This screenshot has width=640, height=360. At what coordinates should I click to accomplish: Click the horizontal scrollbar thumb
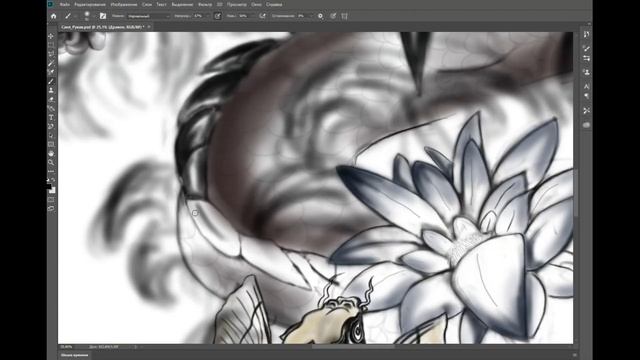pos(353,347)
